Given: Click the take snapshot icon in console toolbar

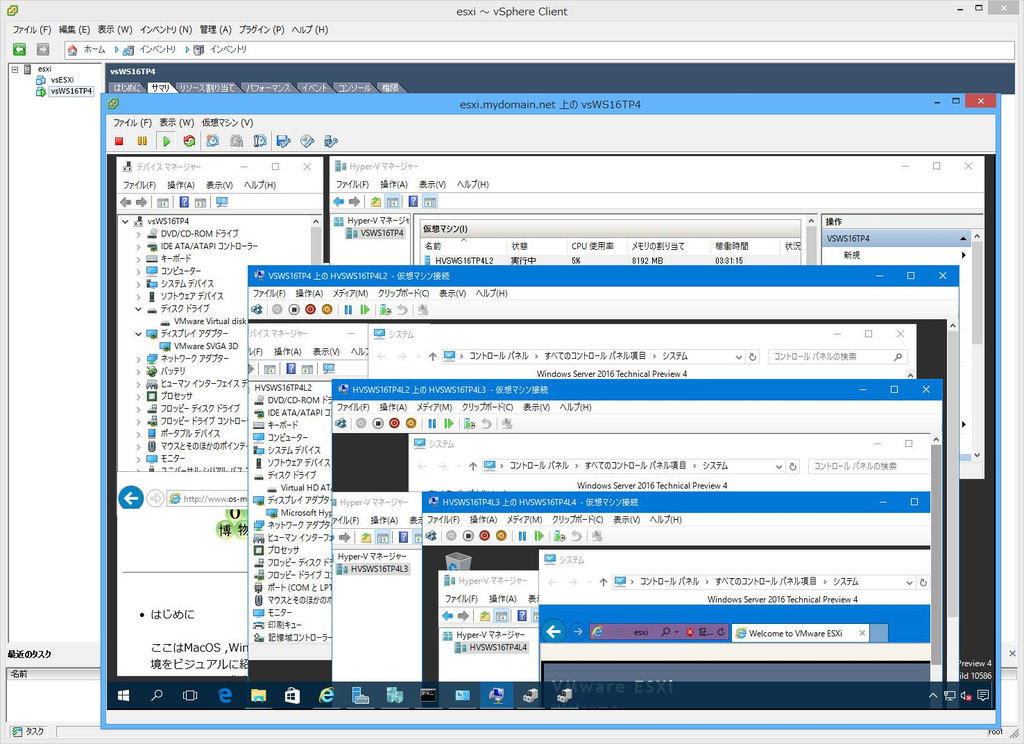Looking at the screenshot, I should [x=213, y=141].
